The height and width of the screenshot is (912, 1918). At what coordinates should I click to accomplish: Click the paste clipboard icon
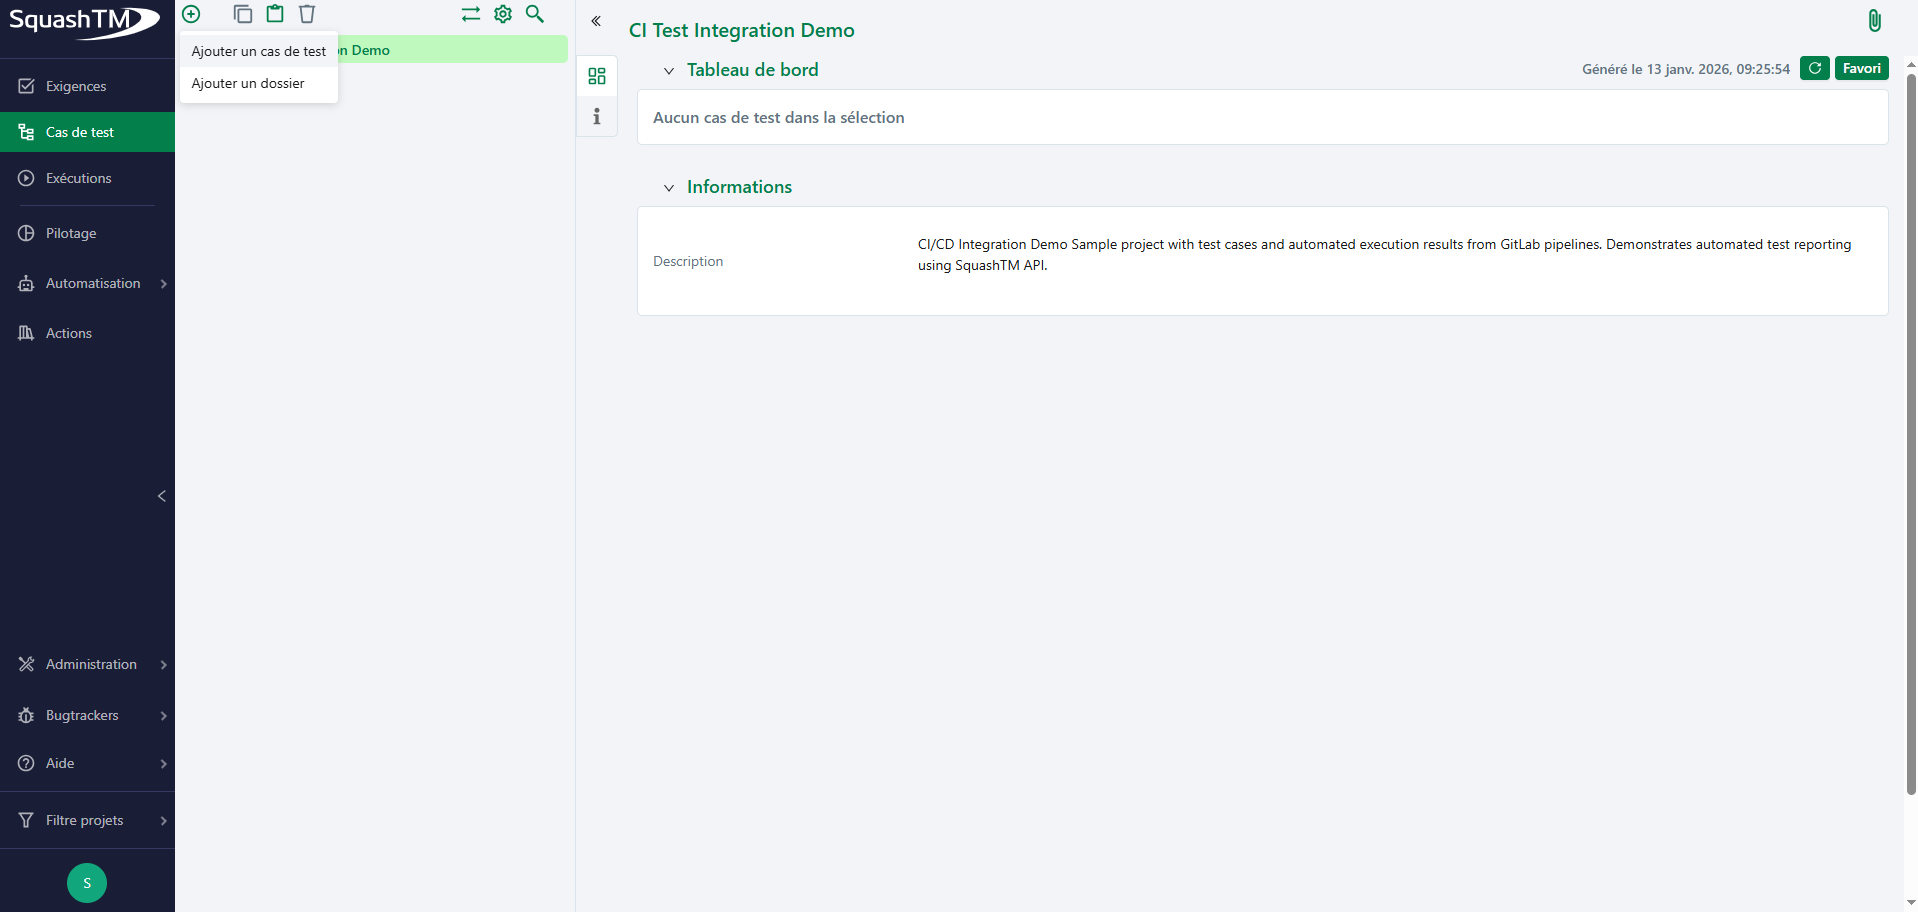click(275, 14)
